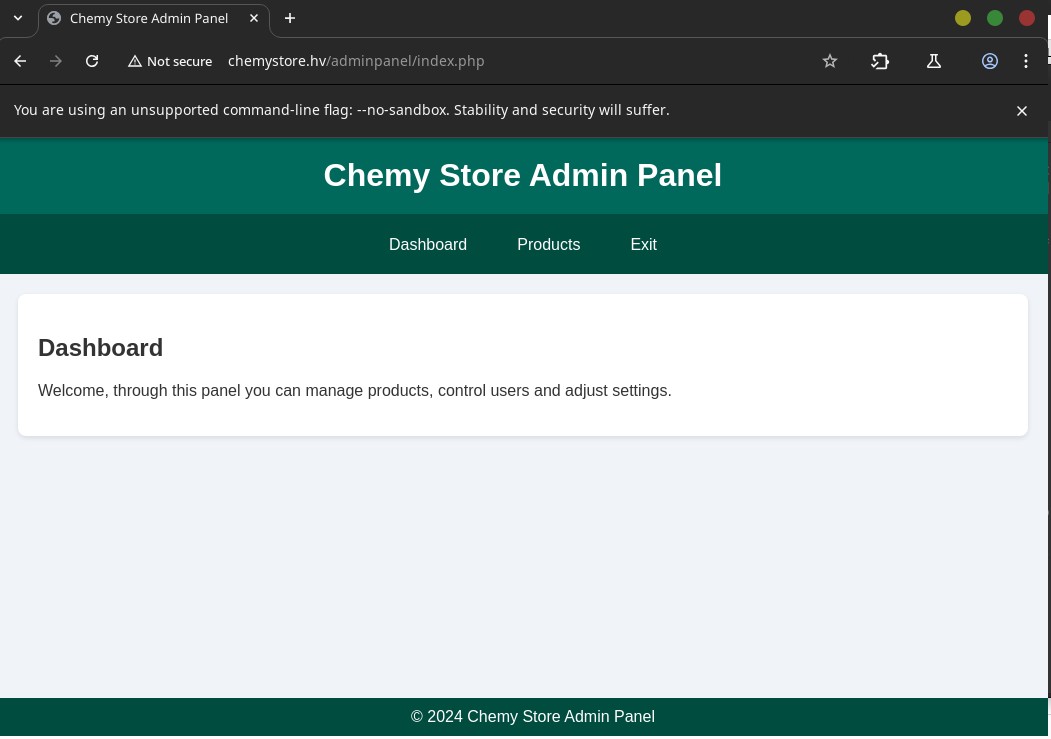Dismiss the no-sandbox warning banner
The height and width of the screenshot is (739, 1051).
(1022, 110)
